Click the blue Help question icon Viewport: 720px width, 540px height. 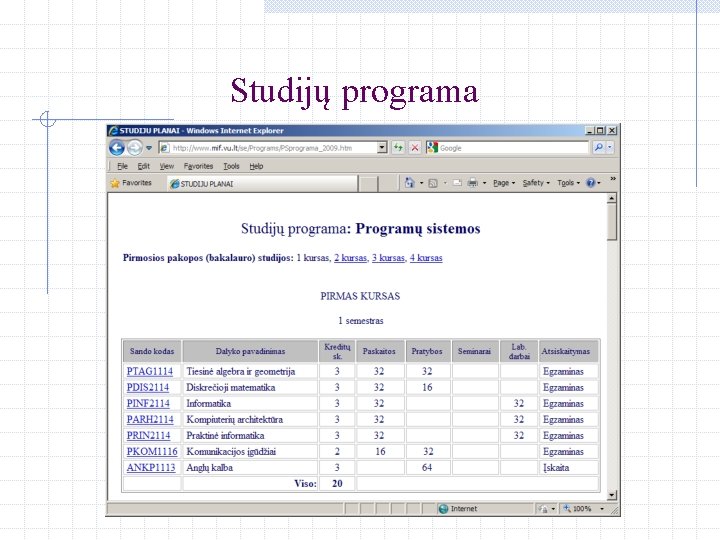click(x=591, y=183)
